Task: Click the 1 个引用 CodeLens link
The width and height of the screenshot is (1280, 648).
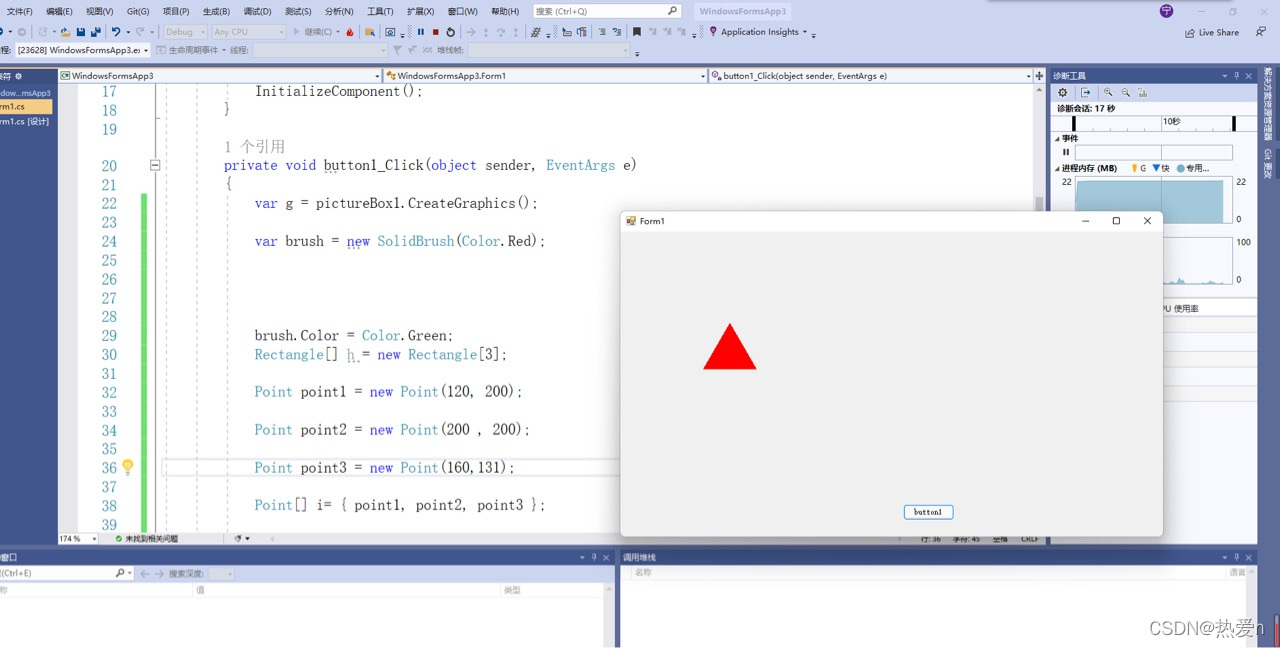Action: click(254, 147)
